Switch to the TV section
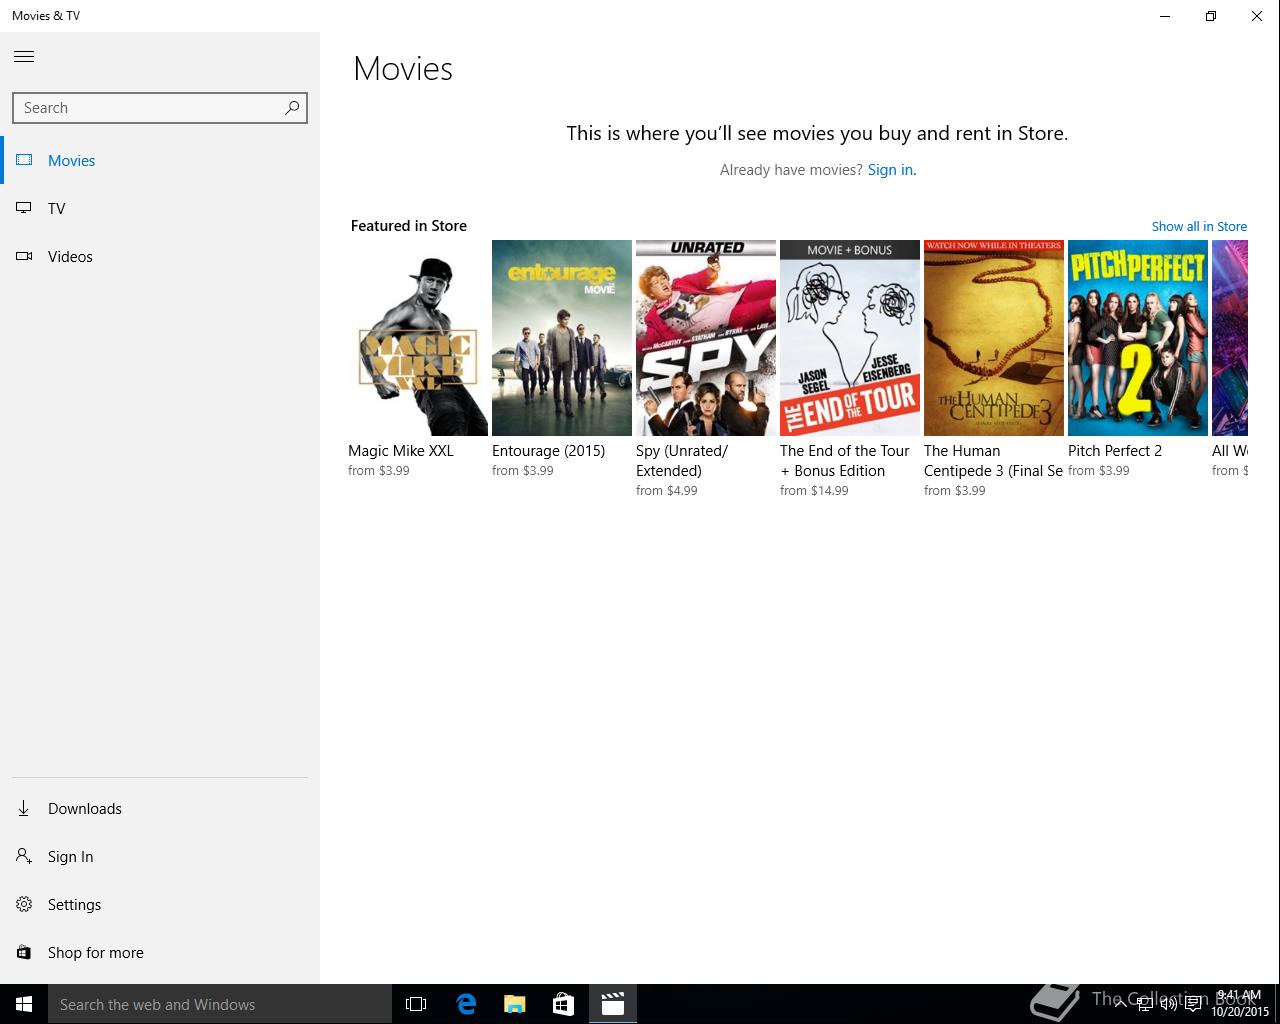Screen dimensions: 1280x1024 [x=57, y=208]
